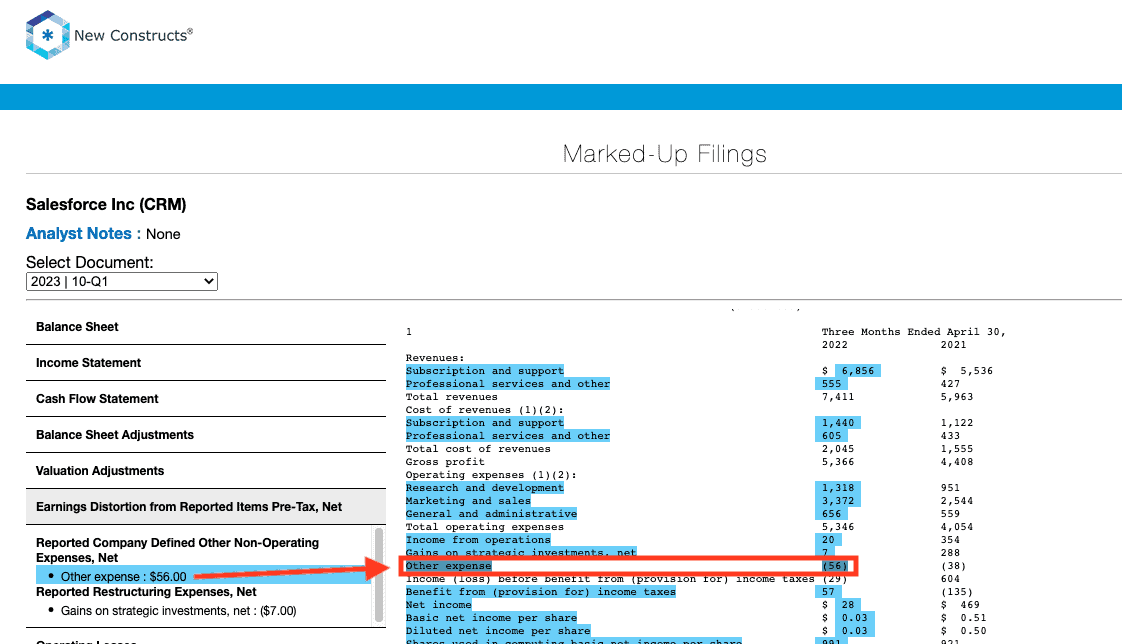Screen dimensions: 1122x644
Task: Expand the Valuation Adjustments section
Action: coord(206,470)
